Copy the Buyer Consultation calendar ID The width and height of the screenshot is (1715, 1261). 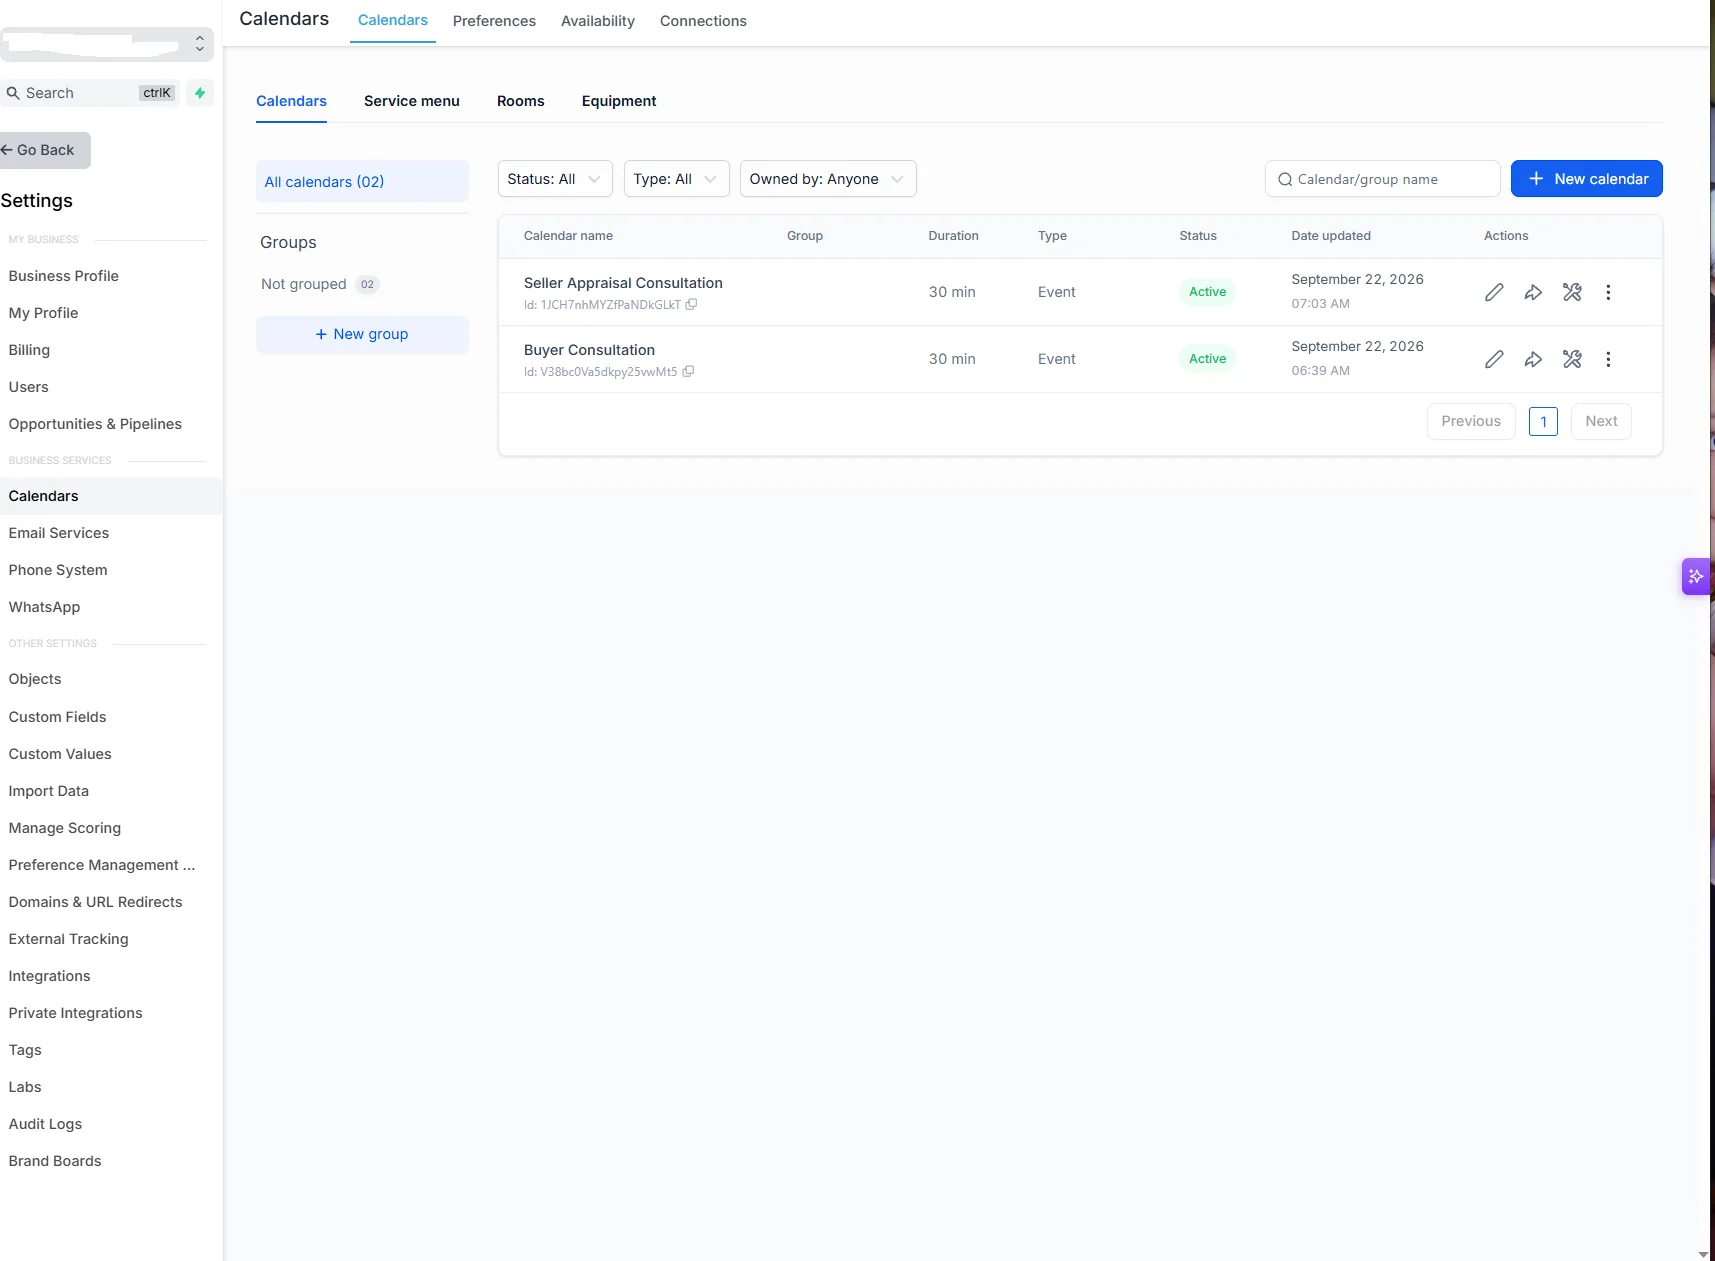tap(688, 371)
